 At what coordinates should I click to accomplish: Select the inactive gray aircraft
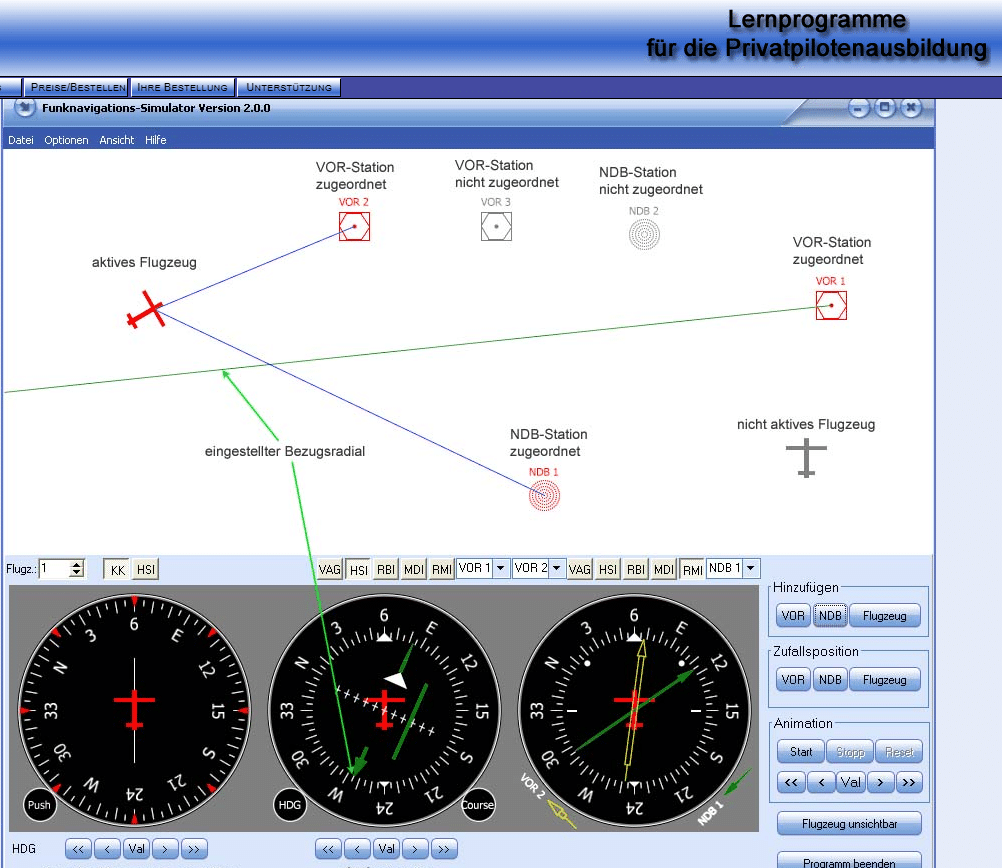(x=806, y=458)
